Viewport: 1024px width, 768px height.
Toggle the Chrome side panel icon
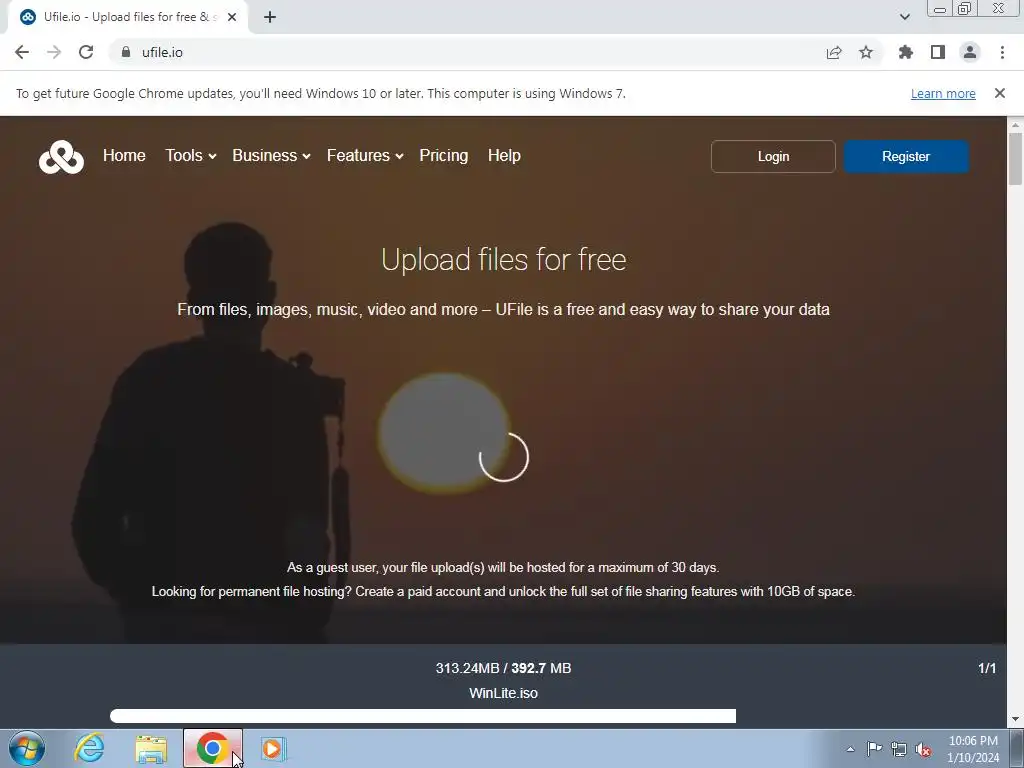(938, 52)
